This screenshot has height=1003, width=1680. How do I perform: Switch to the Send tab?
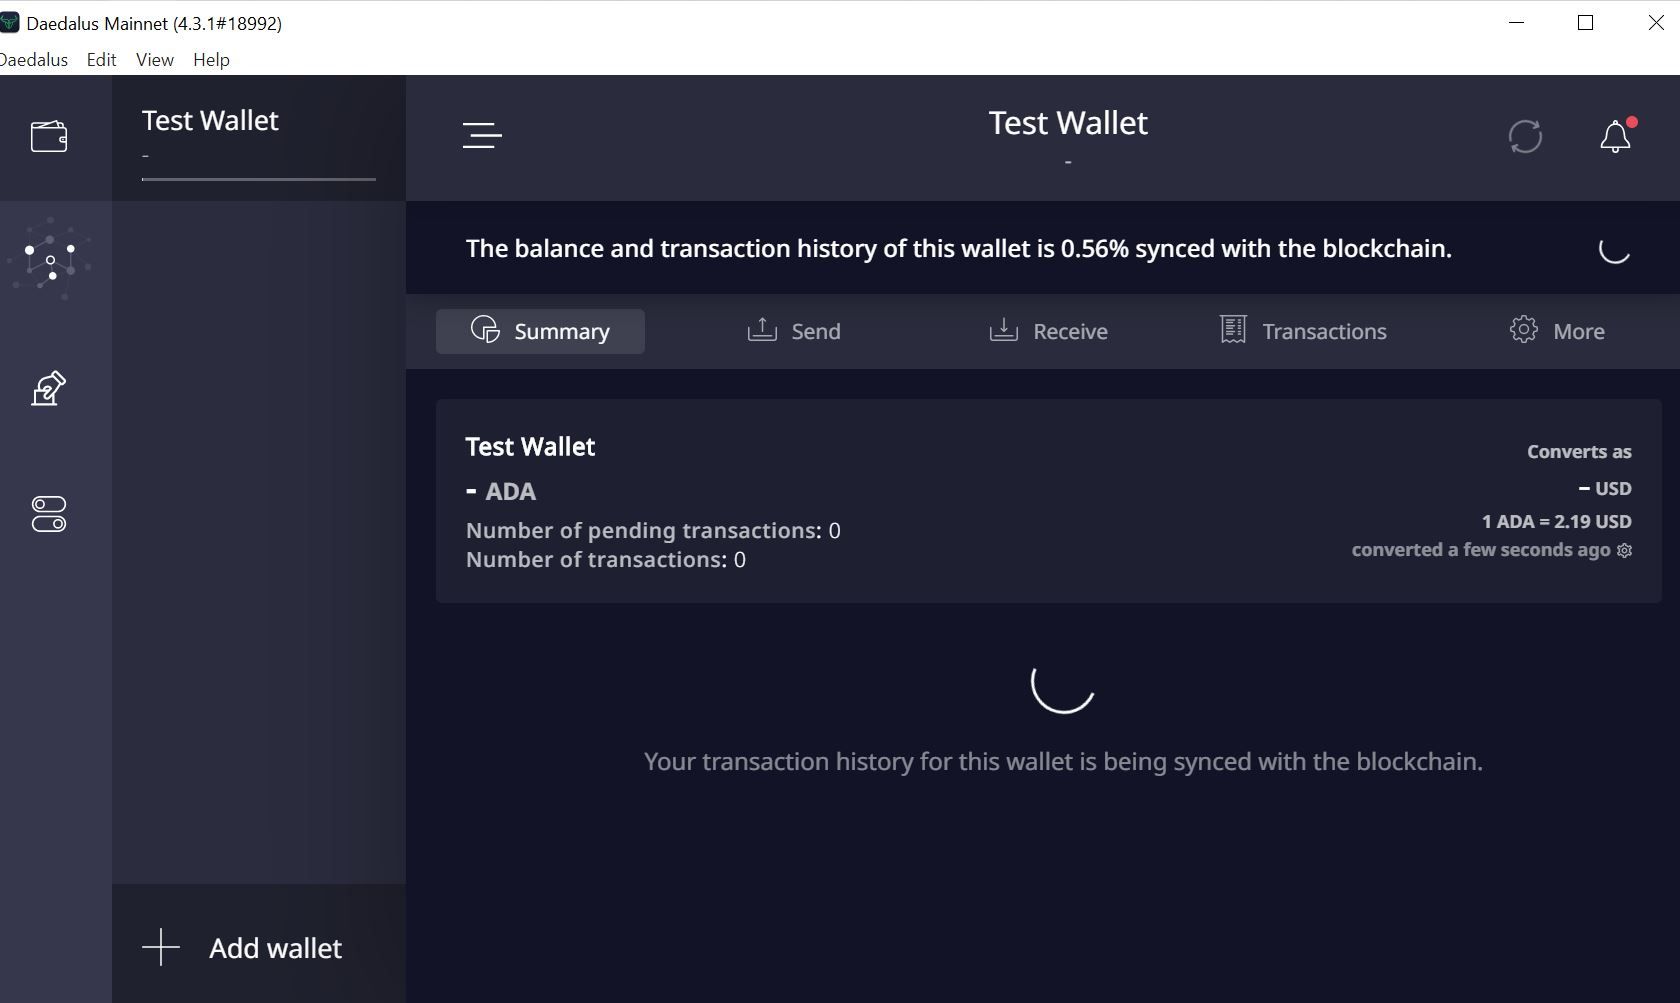click(794, 331)
